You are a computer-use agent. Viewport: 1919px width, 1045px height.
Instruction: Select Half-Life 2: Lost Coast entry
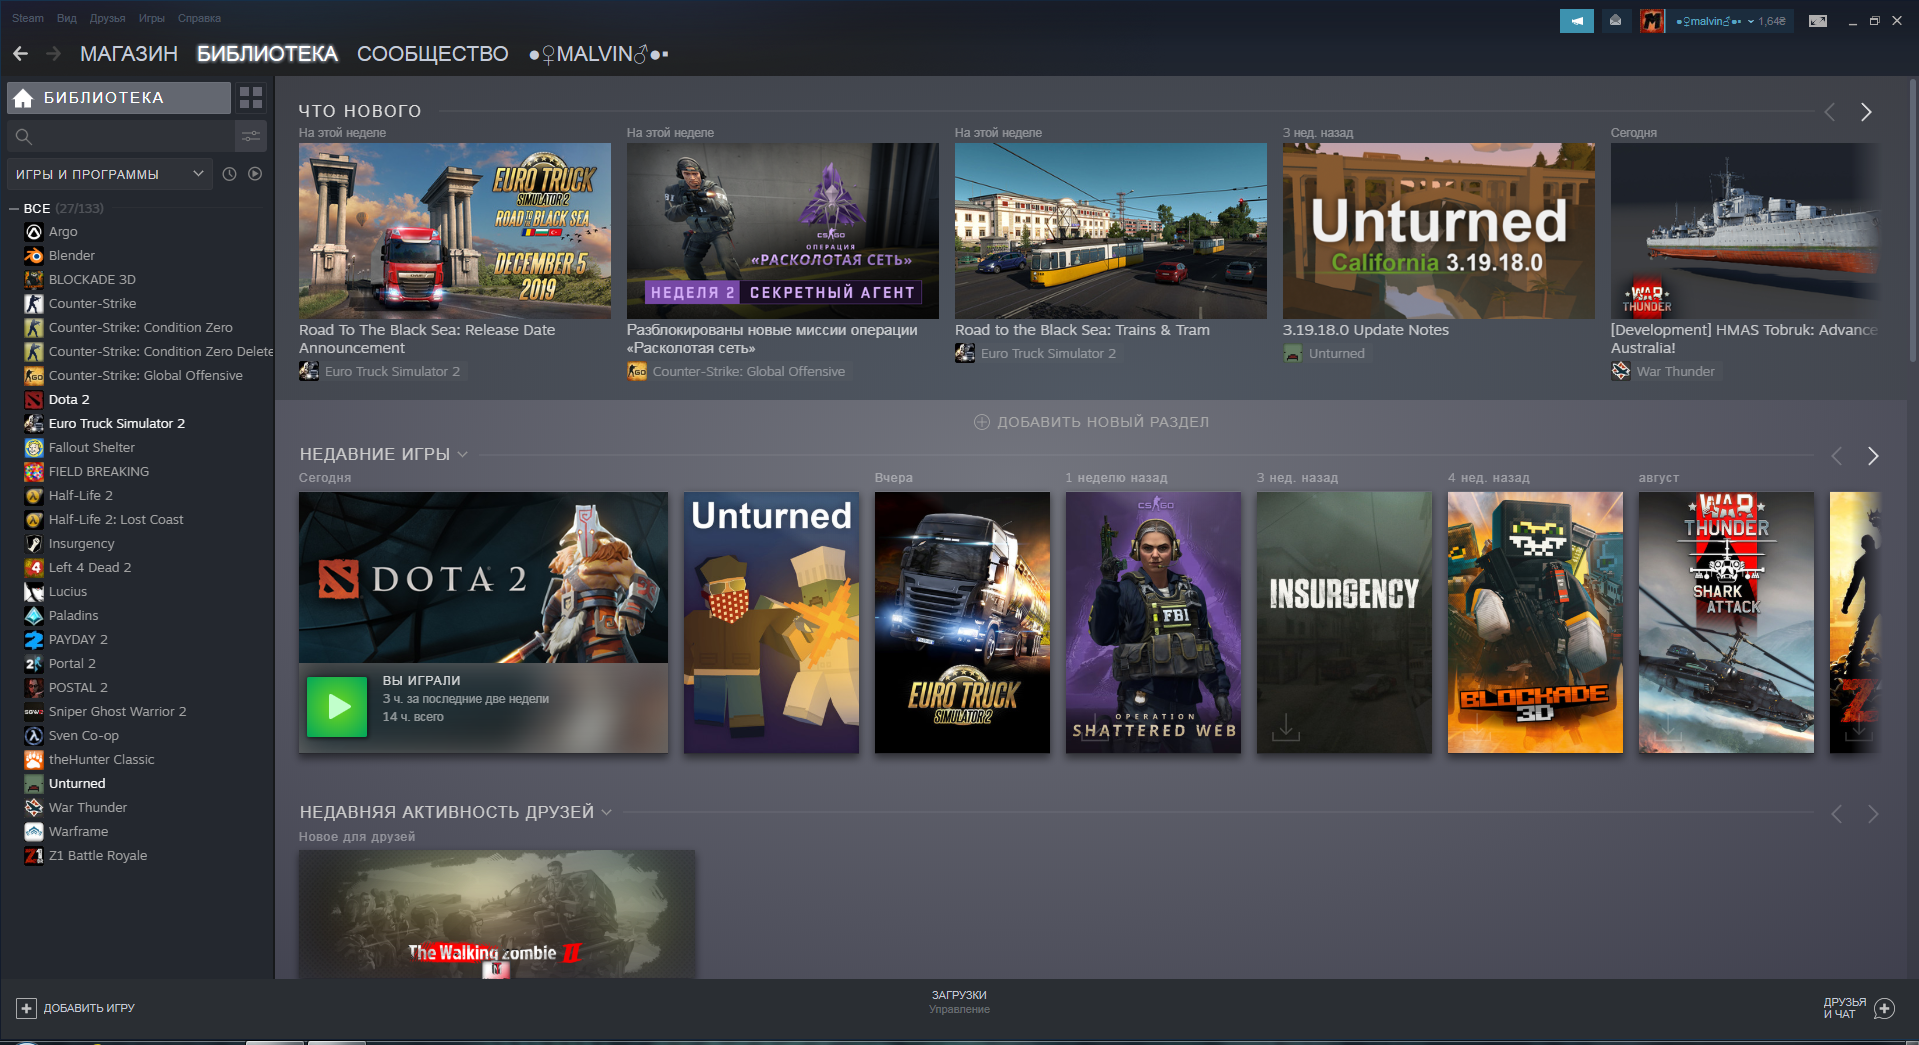pos(116,520)
